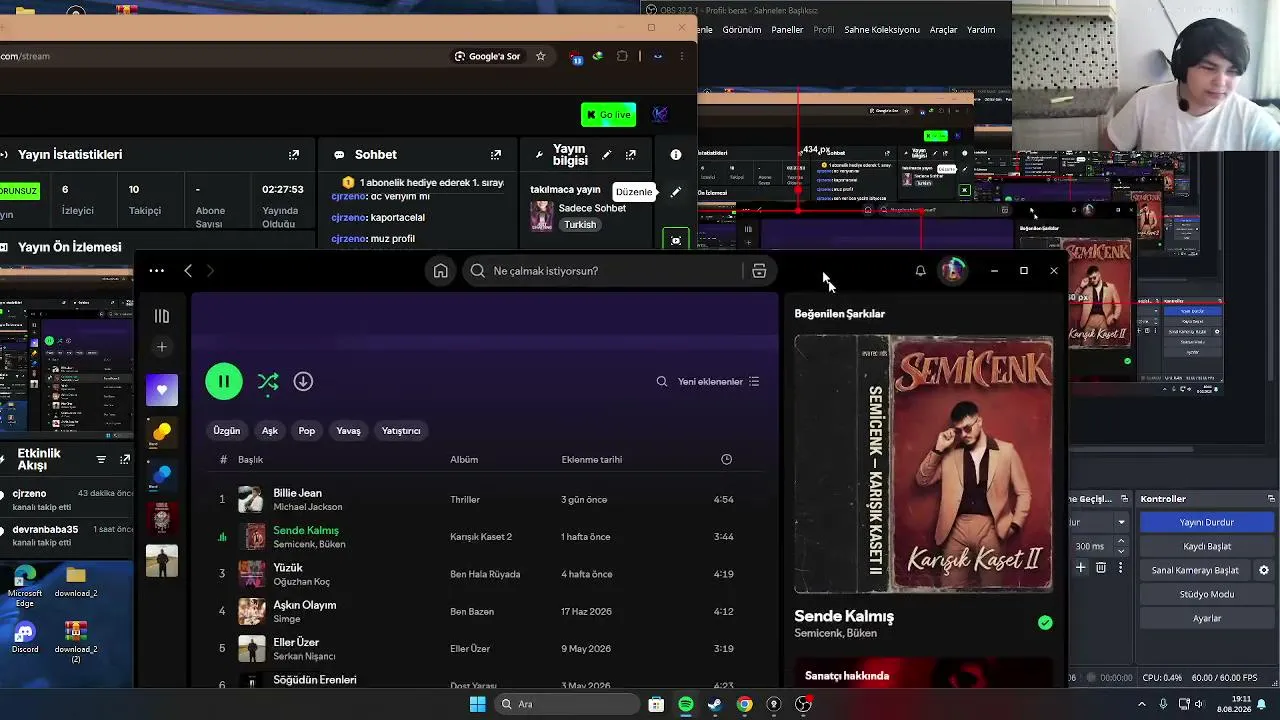Select the 'Yüzük' track row
1280x720 pixels.
click(485, 574)
